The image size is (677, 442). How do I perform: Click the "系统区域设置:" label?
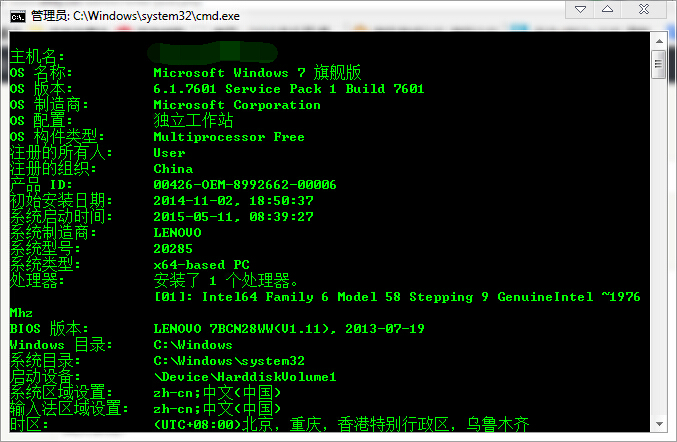[61, 392]
